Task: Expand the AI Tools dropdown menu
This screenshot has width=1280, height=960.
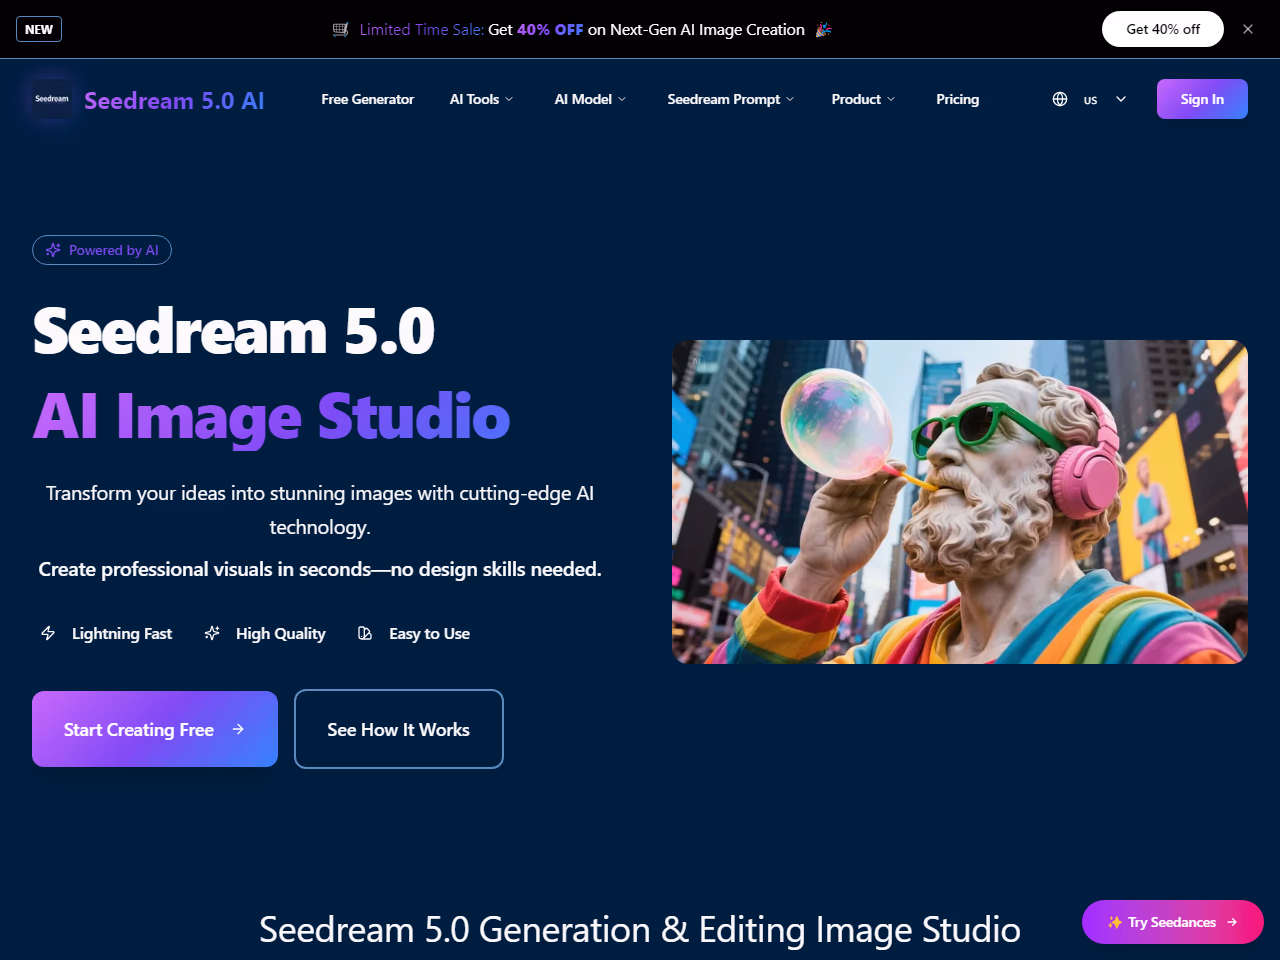Action: (x=481, y=99)
